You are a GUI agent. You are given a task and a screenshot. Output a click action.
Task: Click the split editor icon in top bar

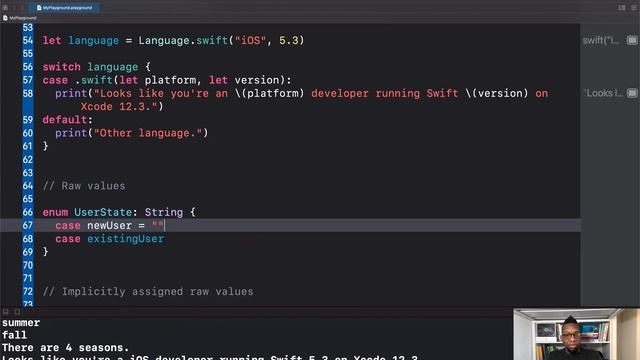[x=622, y=8]
